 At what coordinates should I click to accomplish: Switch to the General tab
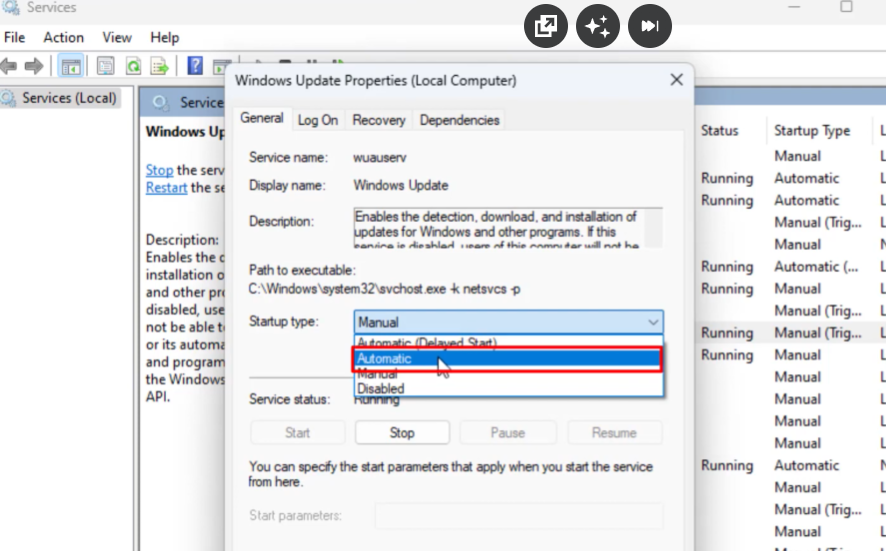pyautogui.click(x=262, y=118)
